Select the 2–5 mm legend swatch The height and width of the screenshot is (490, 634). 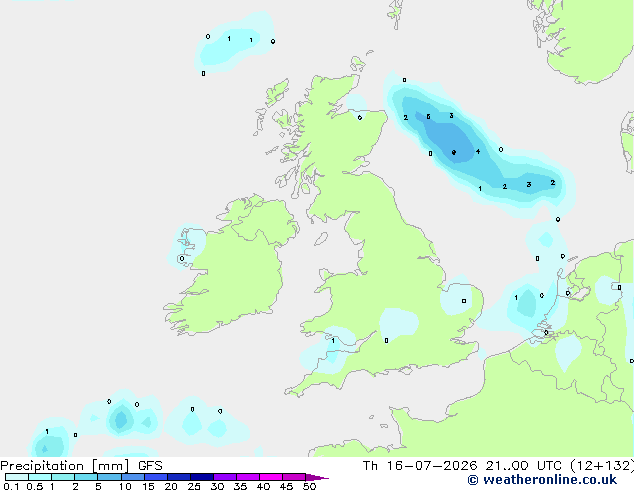86,477
